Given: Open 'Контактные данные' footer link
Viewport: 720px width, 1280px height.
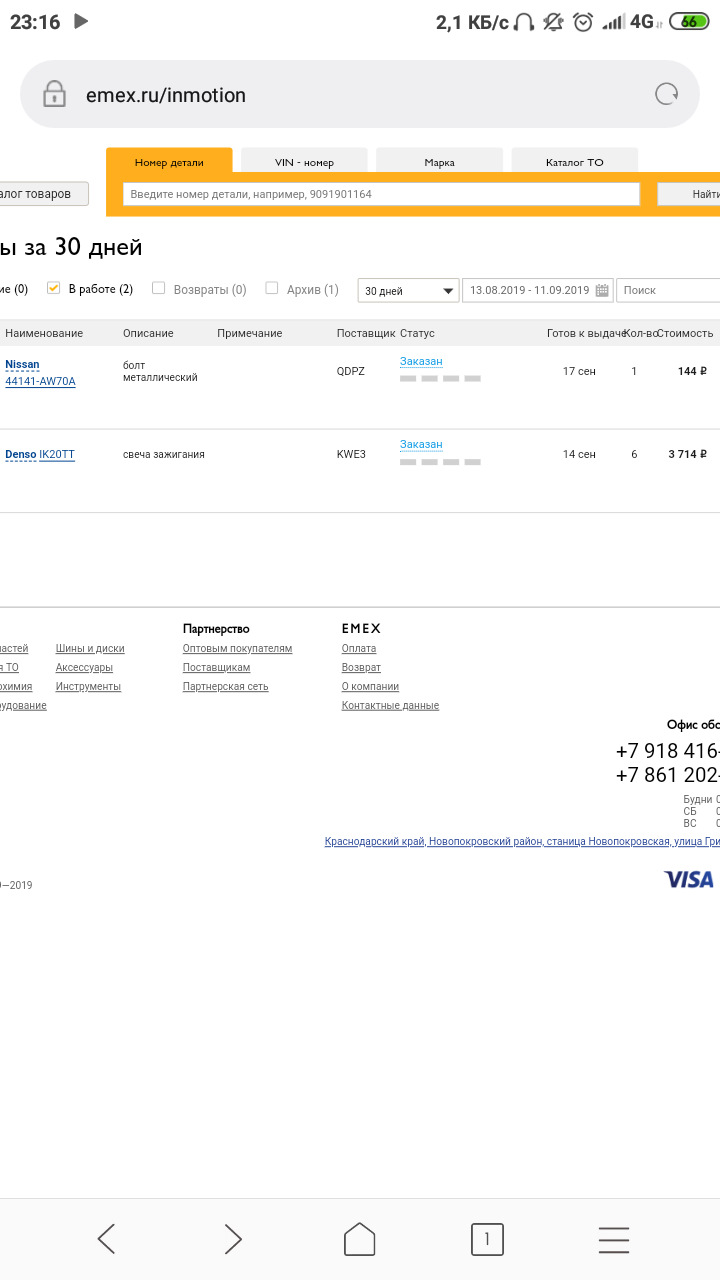Looking at the screenshot, I should (390, 705).
